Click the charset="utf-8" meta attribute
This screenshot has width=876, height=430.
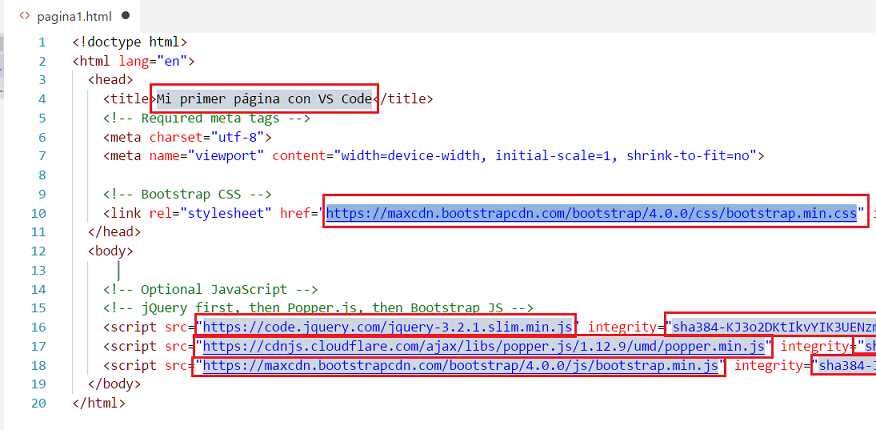pos(206,137)
